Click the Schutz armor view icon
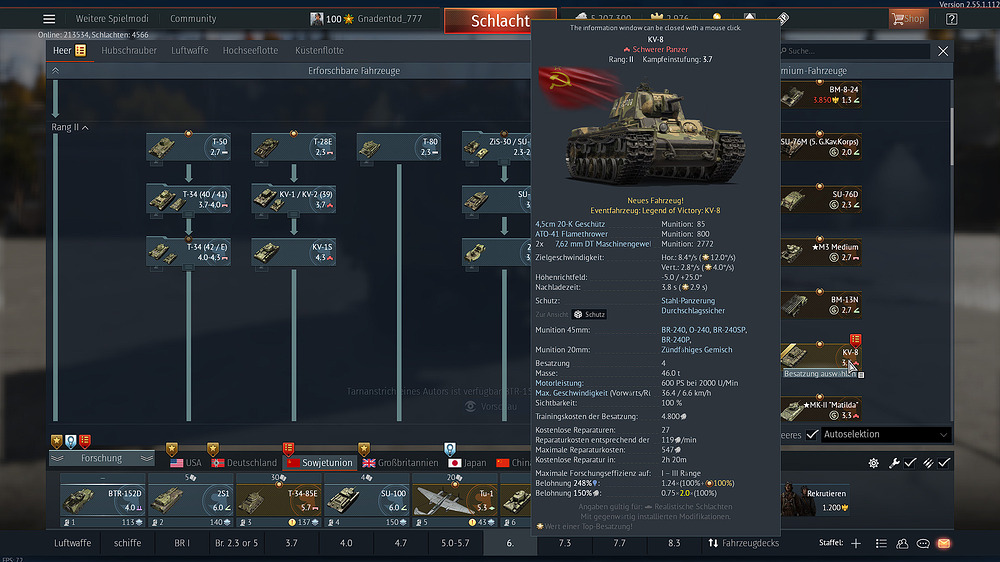The image size is (1000, 562). (578, 314)
